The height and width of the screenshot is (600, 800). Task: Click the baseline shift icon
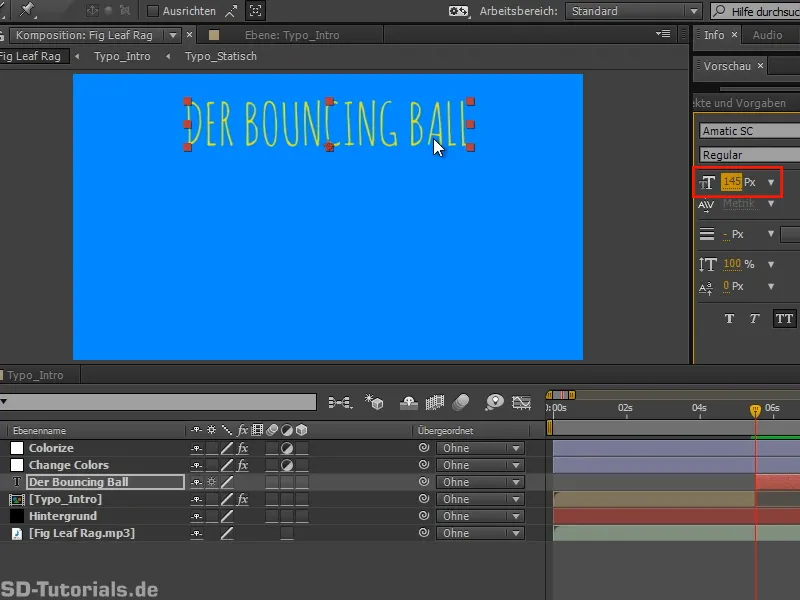pyautogui.click(x=706, y=288)
